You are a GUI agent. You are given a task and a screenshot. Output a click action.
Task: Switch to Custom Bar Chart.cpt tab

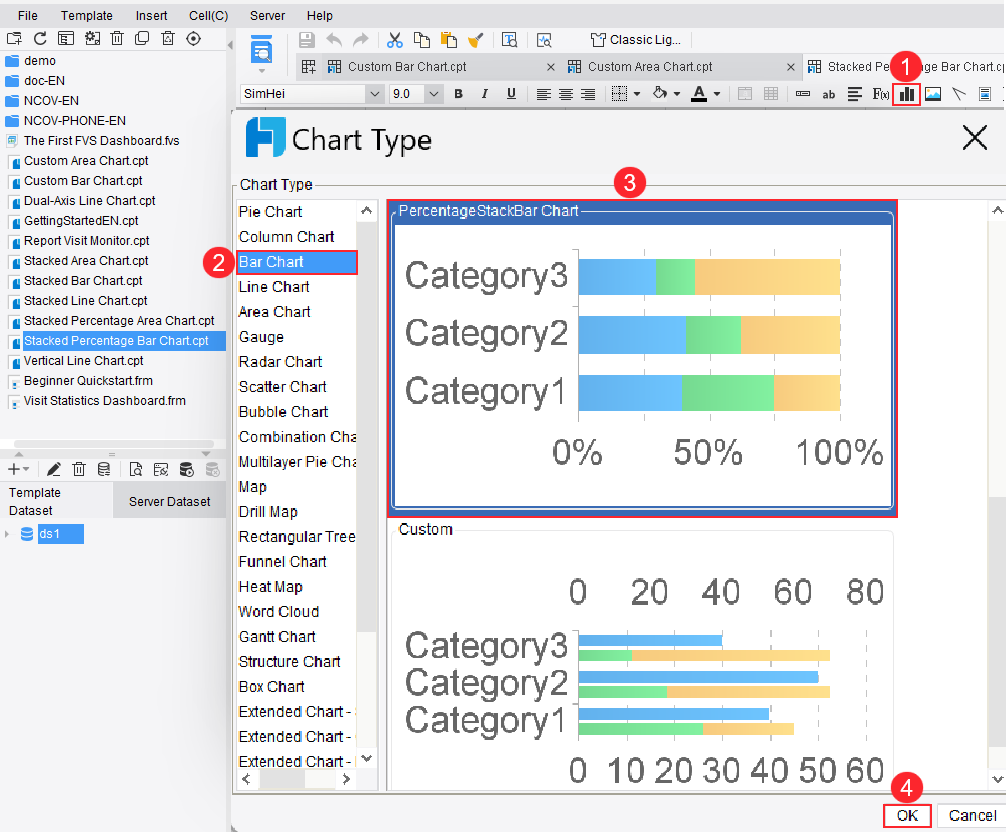coord(407,67)
